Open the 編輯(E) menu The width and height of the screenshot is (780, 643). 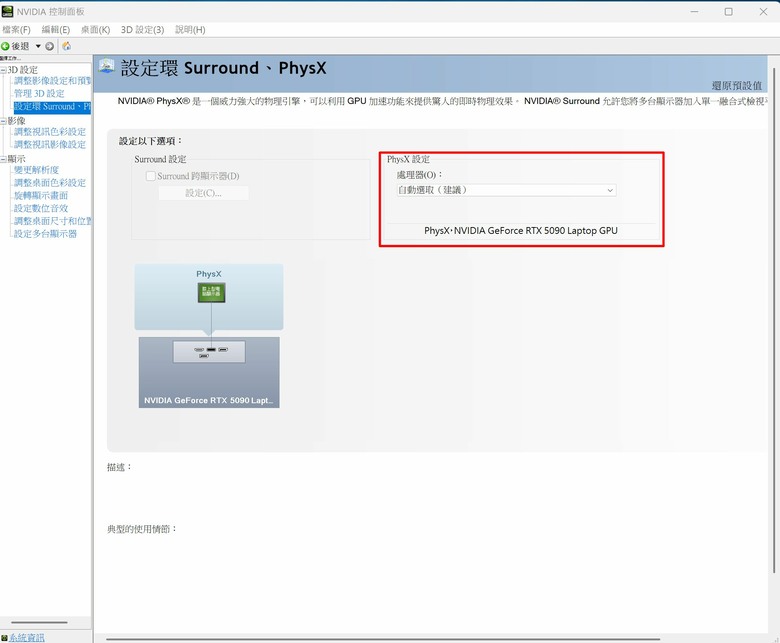click(56, 30)
